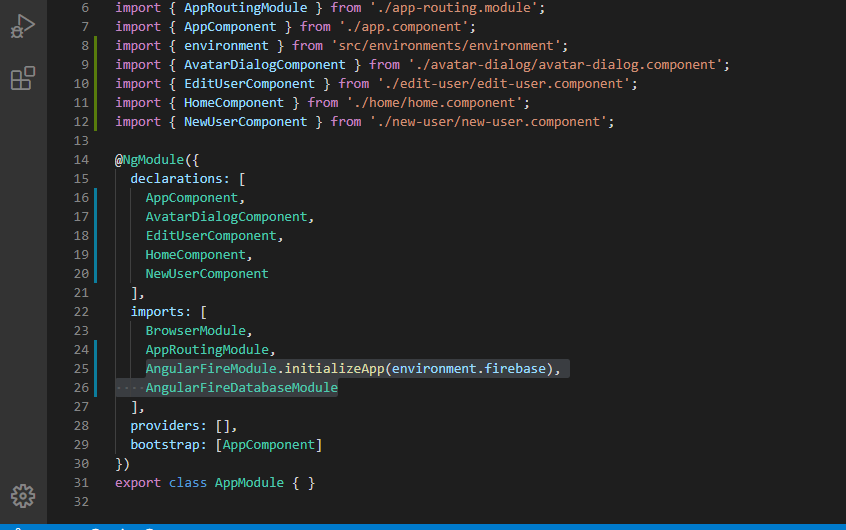Image resolution: width=846 pixels, height=530 pixels.
Task: Click line number 14 in the gutter
Action: point(81,160)
